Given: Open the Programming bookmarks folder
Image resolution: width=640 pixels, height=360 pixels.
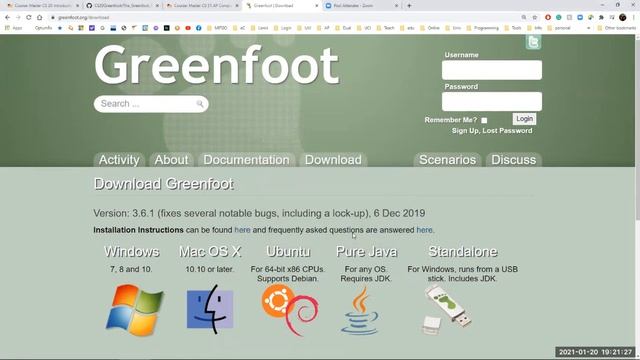Looking at the screenshot, I should pyautogui.click(x=483, y=28).
